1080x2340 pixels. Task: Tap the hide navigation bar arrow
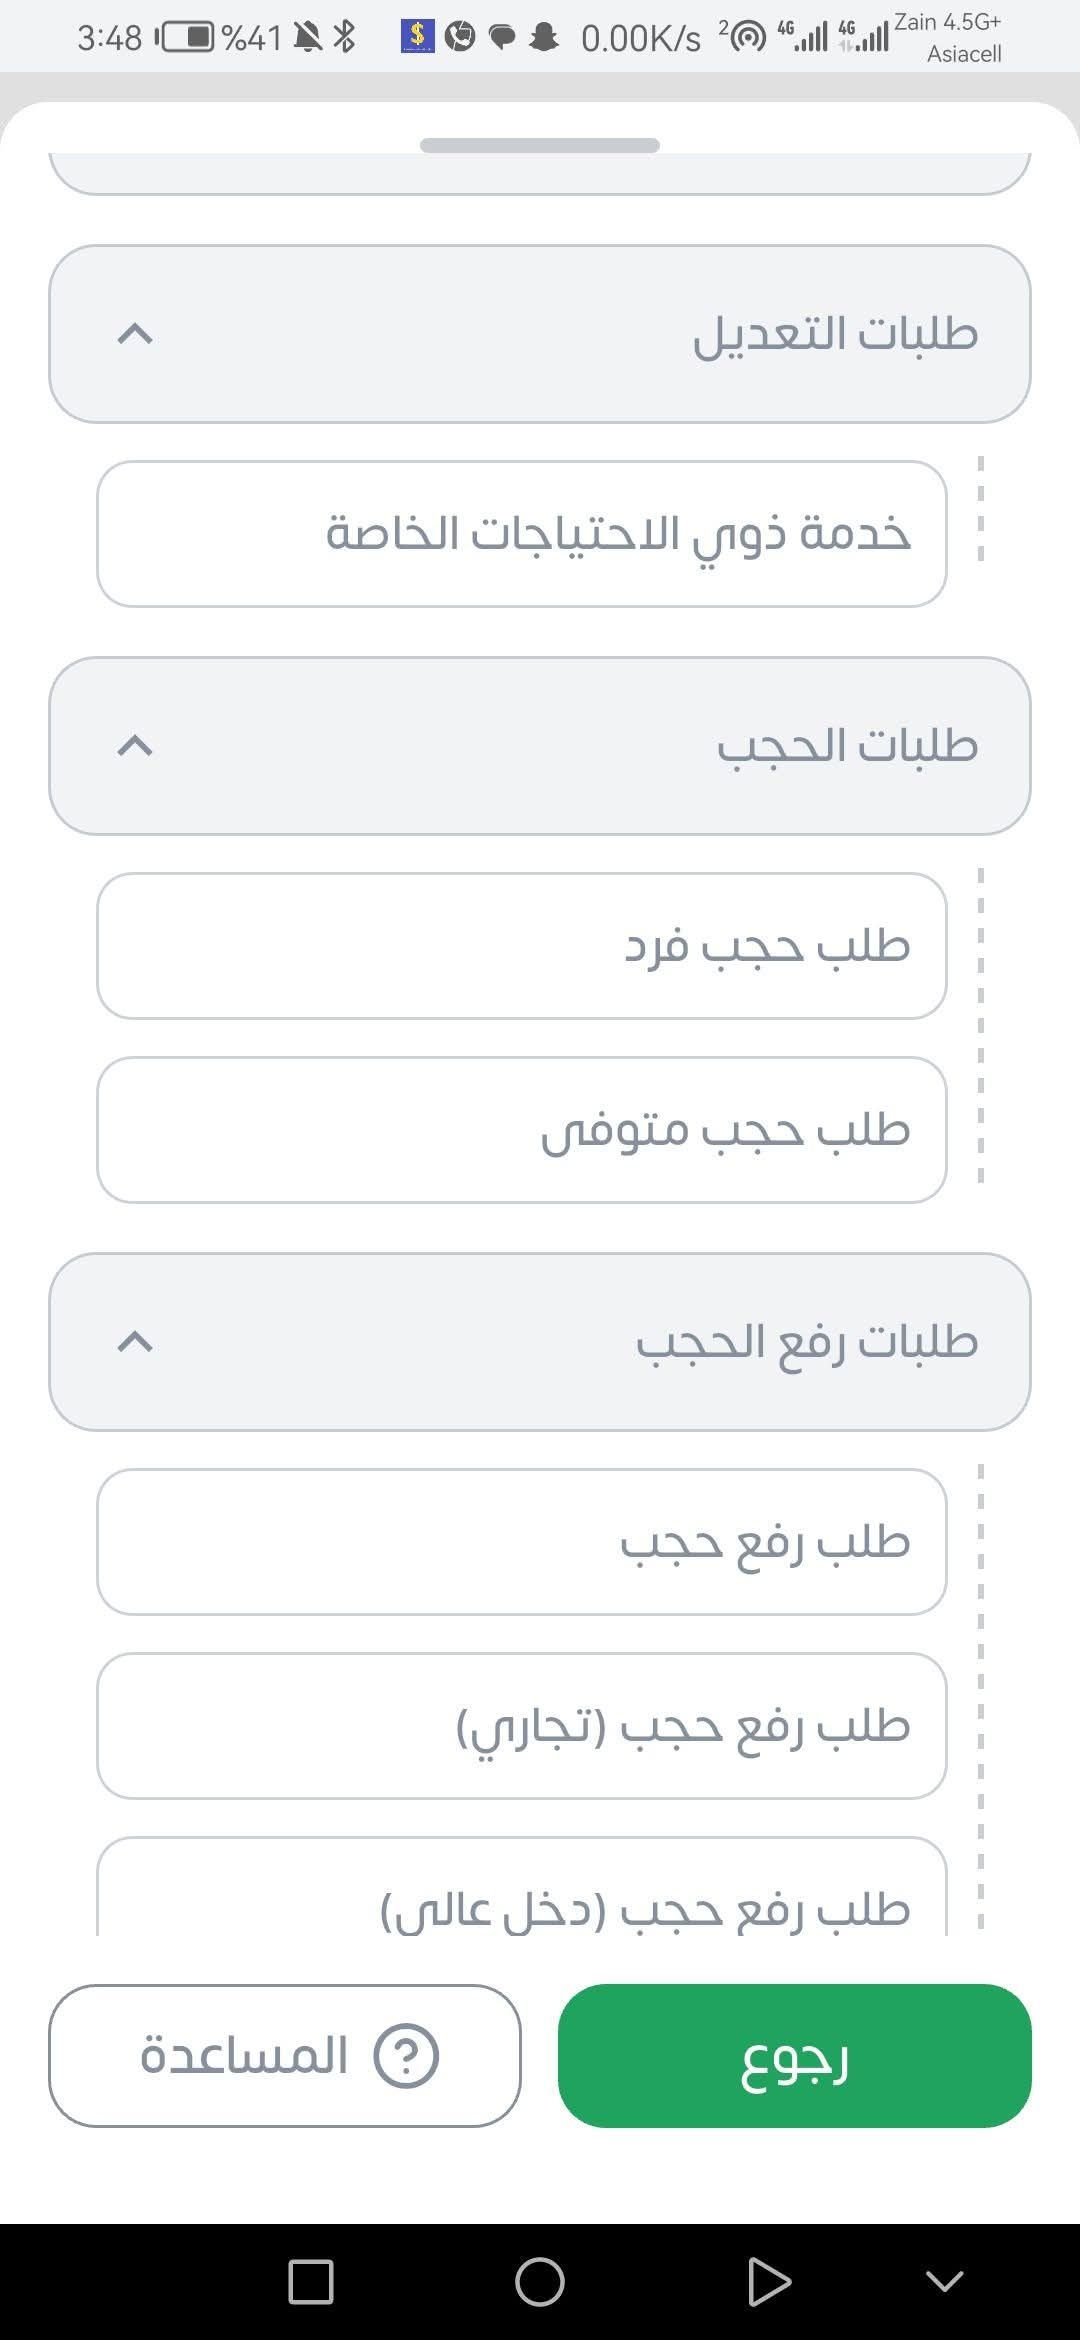click(x=945, y=2281)
